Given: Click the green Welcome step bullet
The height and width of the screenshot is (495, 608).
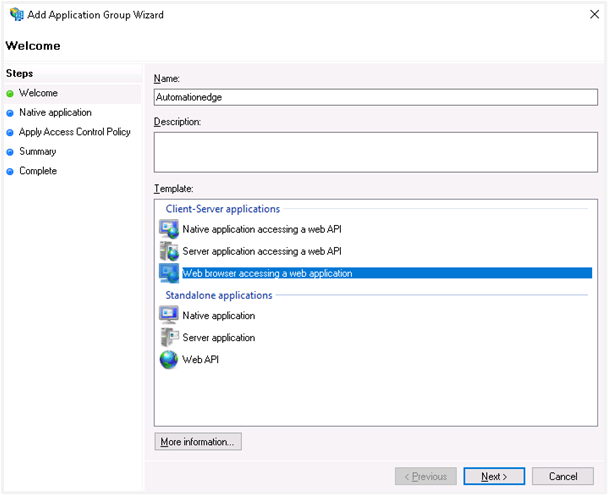Looking at the screenshot, I should (10, 94).
